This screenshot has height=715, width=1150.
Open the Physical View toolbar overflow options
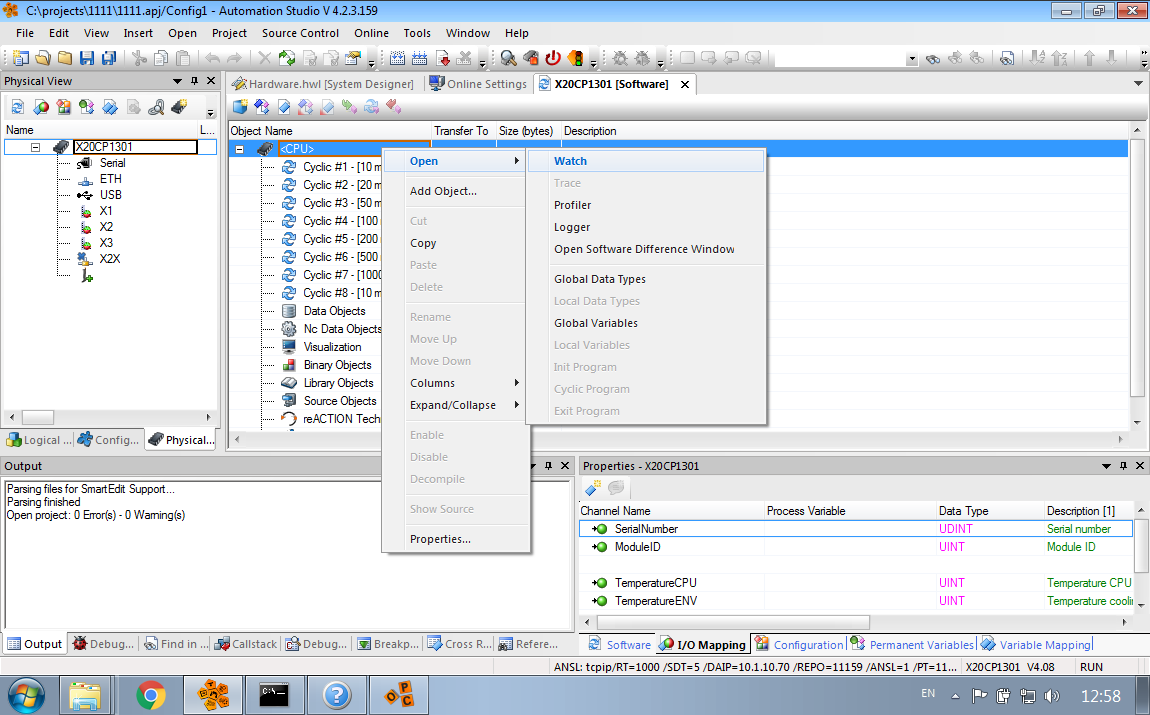[210, 112]
